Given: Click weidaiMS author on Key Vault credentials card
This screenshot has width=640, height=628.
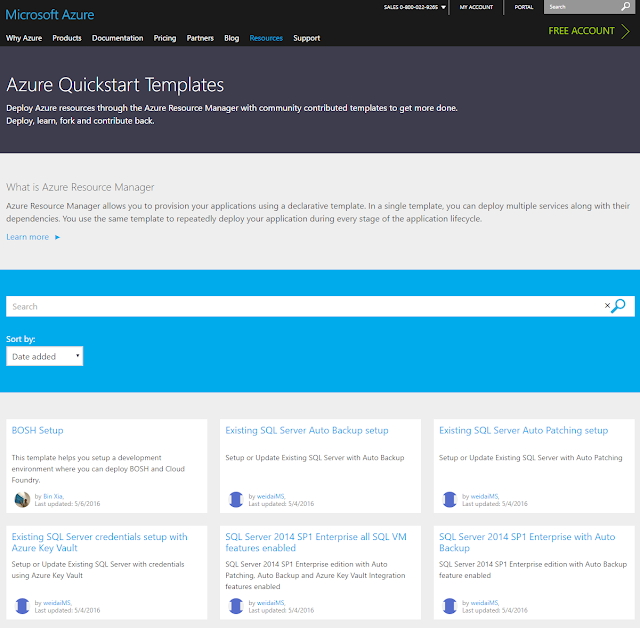Looking at the screenshot, I should pyautogui.click(x=57, y=603).
